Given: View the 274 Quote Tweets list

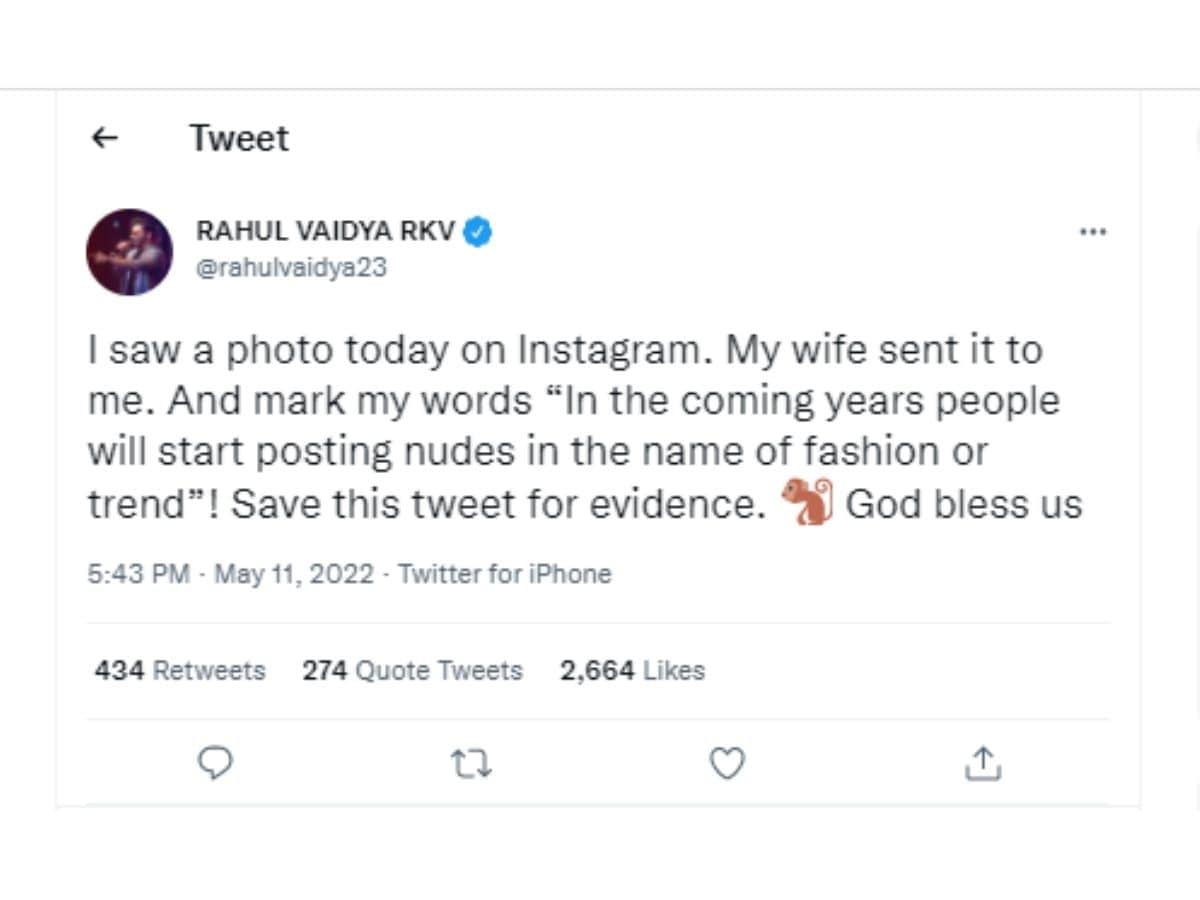Looking at the screenshot, I should click(413, 670).
